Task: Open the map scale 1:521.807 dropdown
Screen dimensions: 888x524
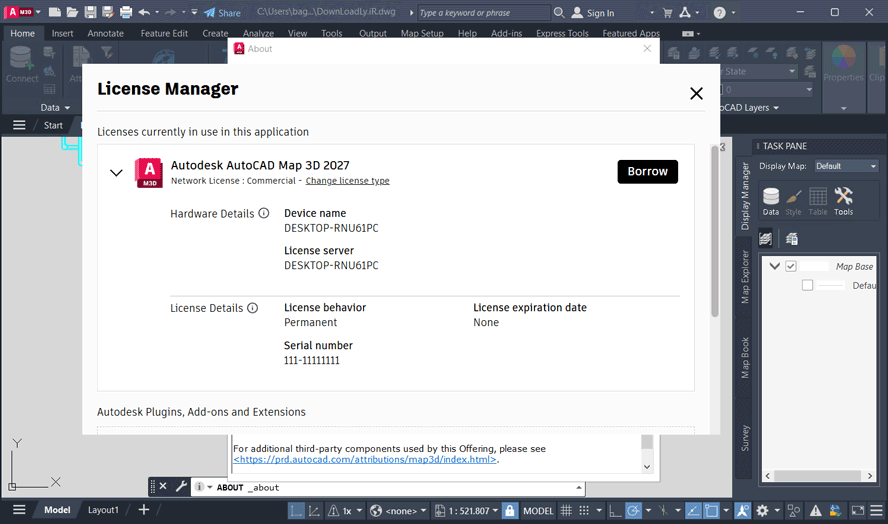Action: pos(467,510)
